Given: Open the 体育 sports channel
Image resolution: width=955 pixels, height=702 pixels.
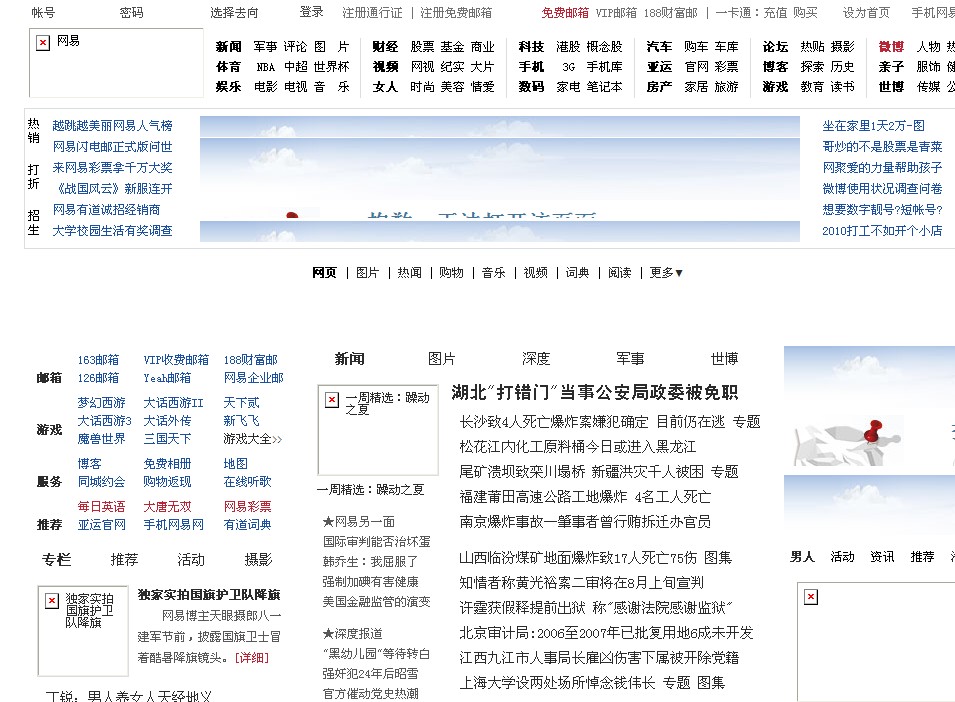Looking at the screenshot, I should (228, 67).
